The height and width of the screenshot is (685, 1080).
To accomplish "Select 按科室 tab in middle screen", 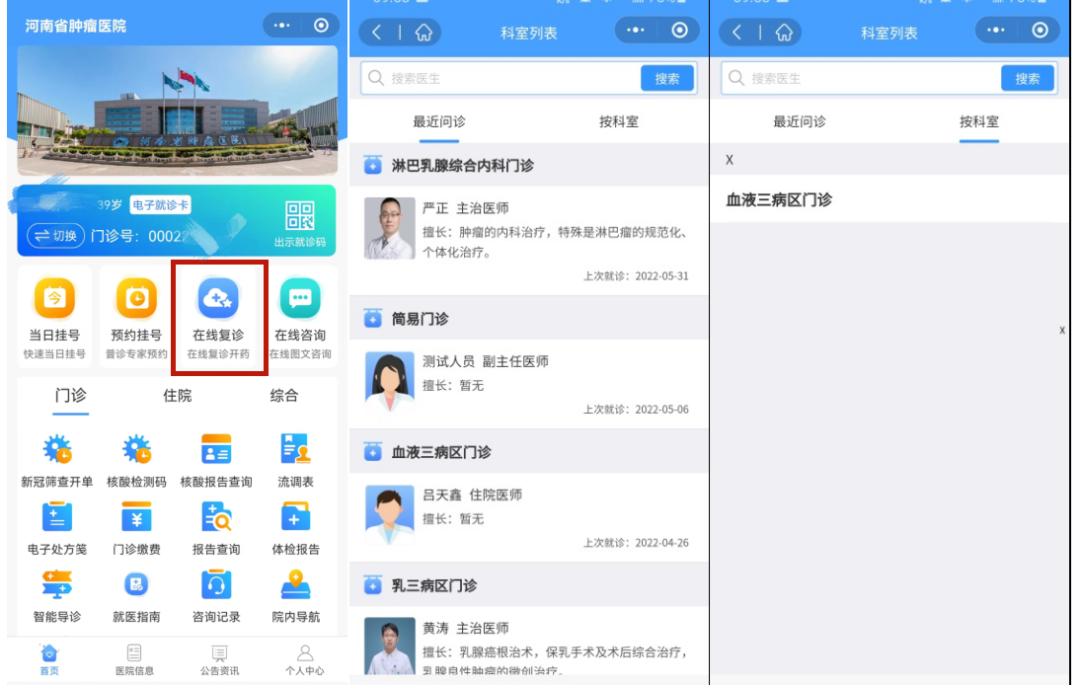I will [619, 123].
